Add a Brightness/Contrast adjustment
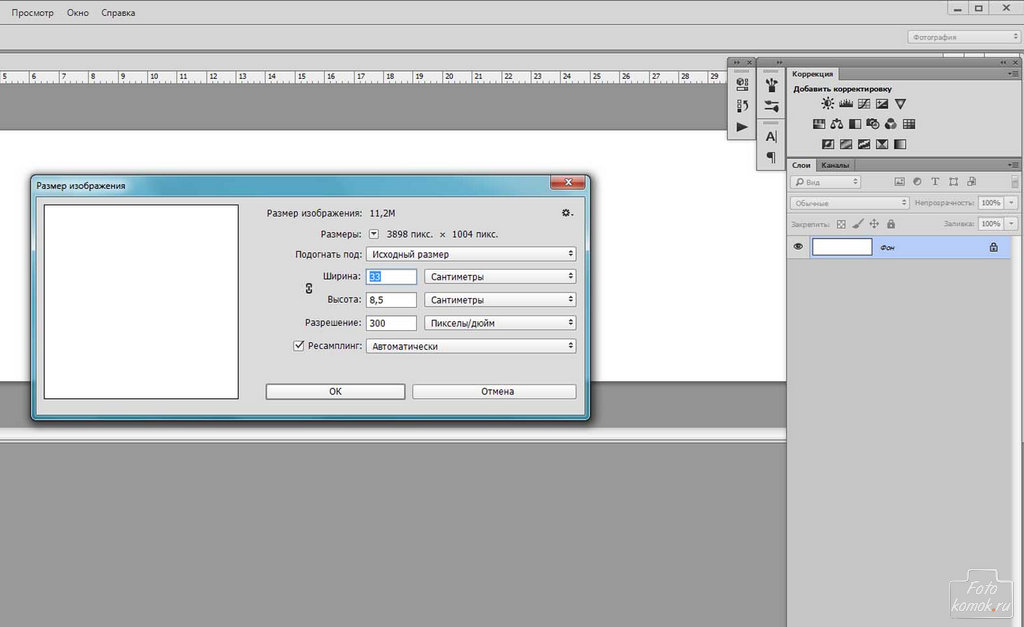Image resolution: width=1024 pixels, height=627 pixels. pyautogui.click(x=827, y=103)
